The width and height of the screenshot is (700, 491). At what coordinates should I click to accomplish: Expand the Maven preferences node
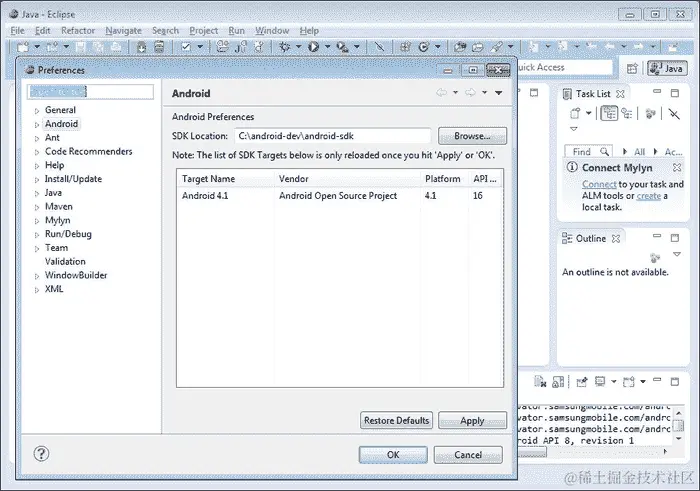(x=37, y=207)
